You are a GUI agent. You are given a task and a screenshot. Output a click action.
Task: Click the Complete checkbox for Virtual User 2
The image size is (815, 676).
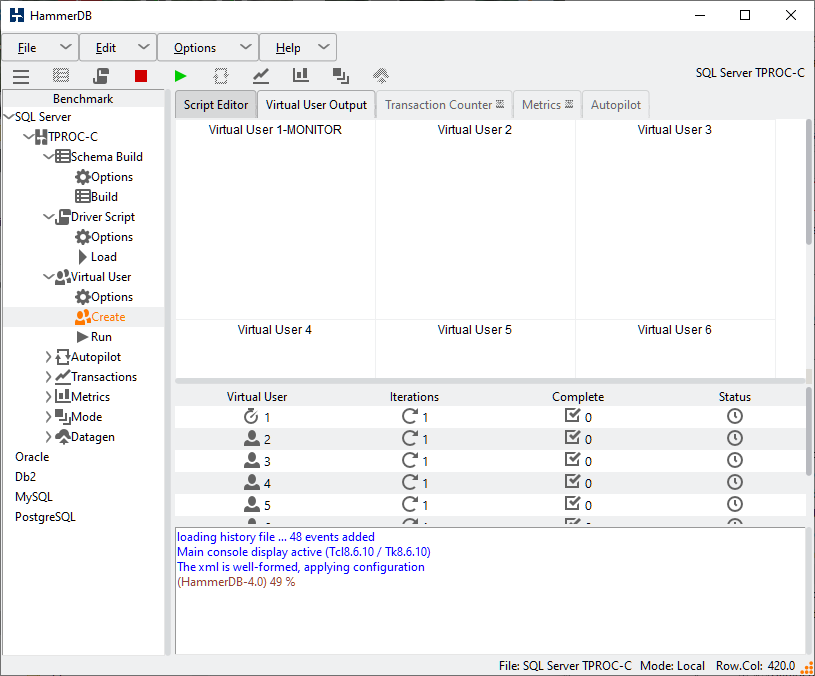pyautogui.click(x=572, y=438)
